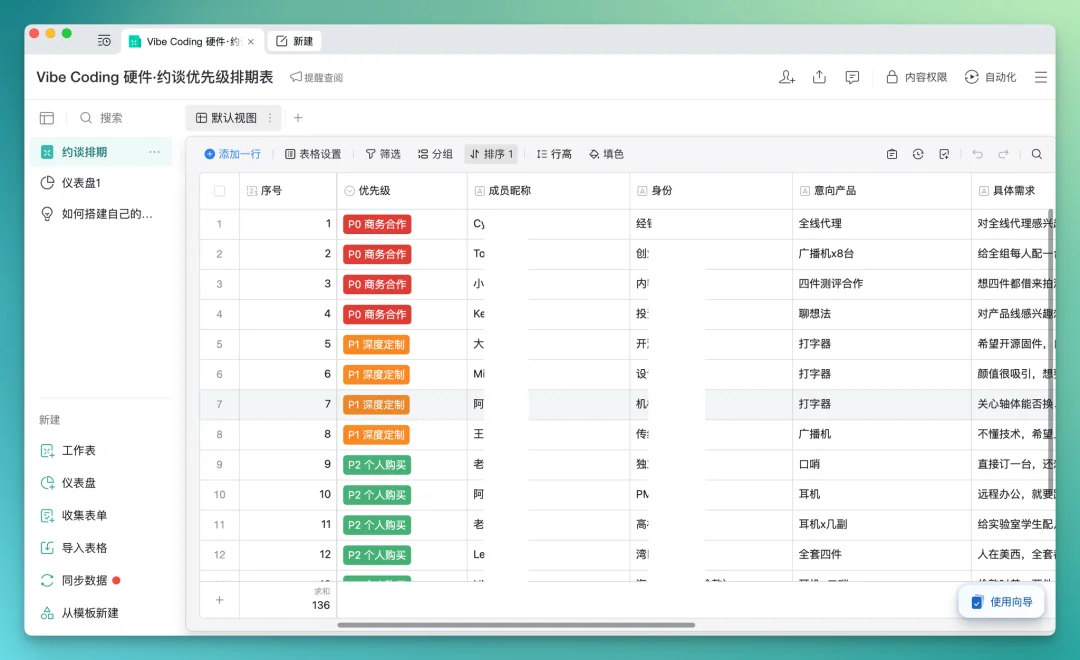Click the clipboard form icon in toolbar

click(x=892, y=154)
